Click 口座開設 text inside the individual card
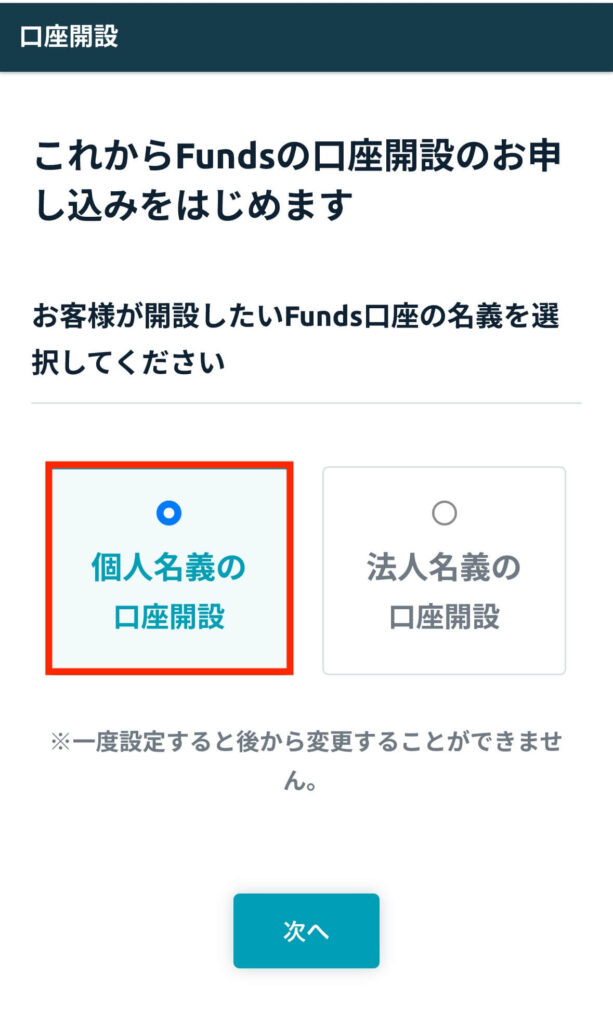 pyautogui.click(x=168, y=617)
